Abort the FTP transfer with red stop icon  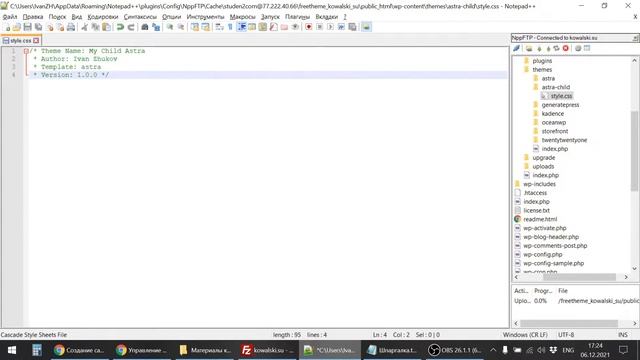point(566,48)
